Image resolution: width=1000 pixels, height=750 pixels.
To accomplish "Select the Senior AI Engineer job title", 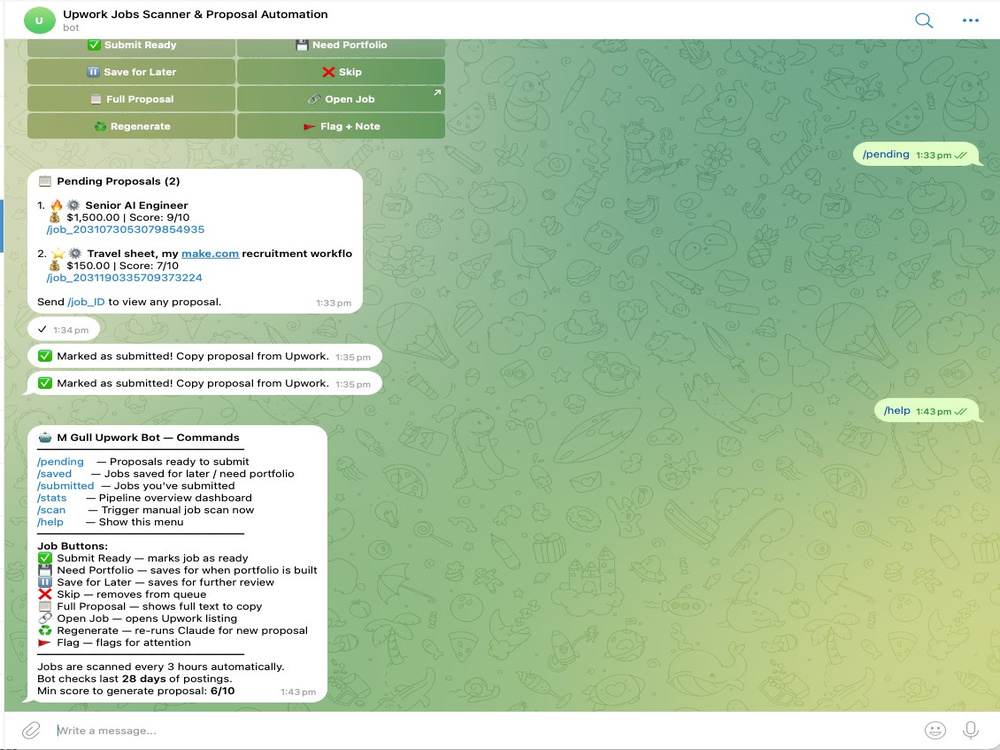I will coord(136,205).
